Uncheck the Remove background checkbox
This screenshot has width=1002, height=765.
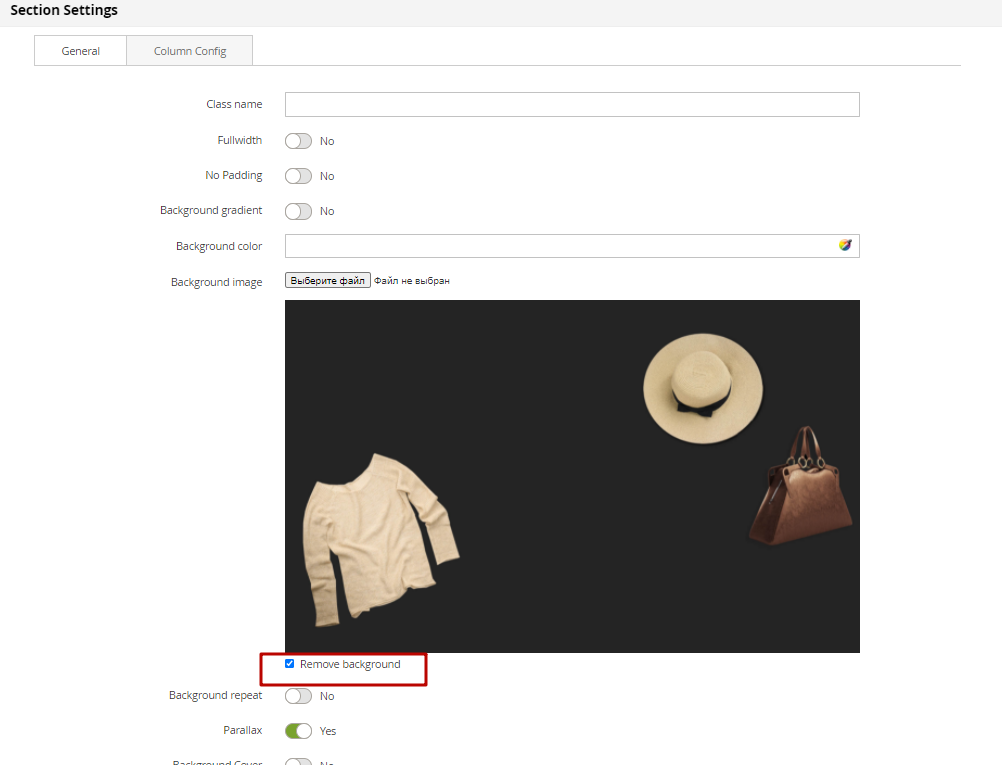[x=290, y=664]
